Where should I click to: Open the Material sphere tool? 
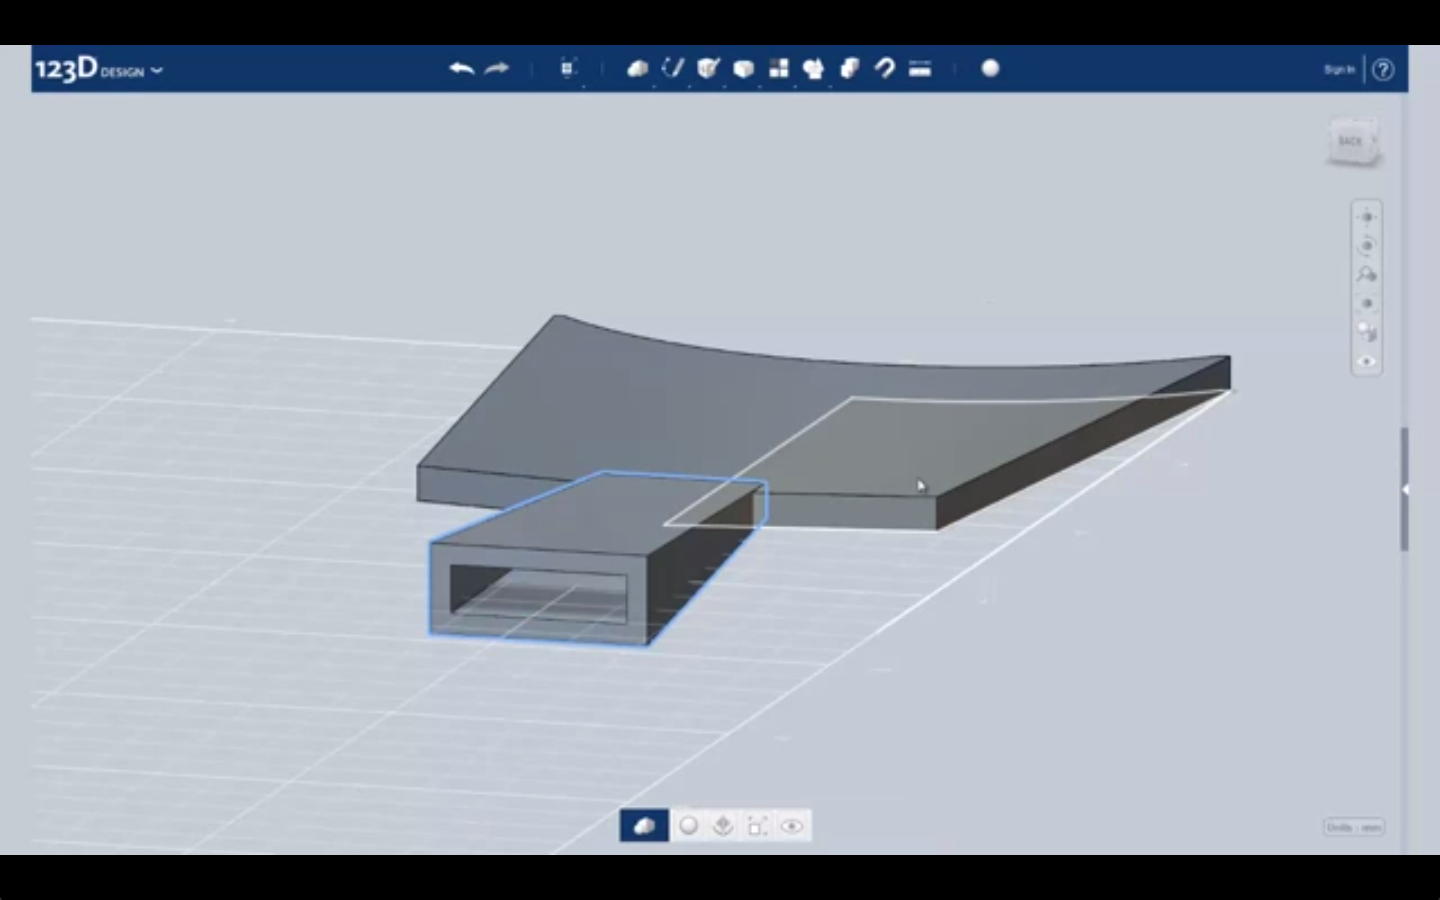point(990,68)
